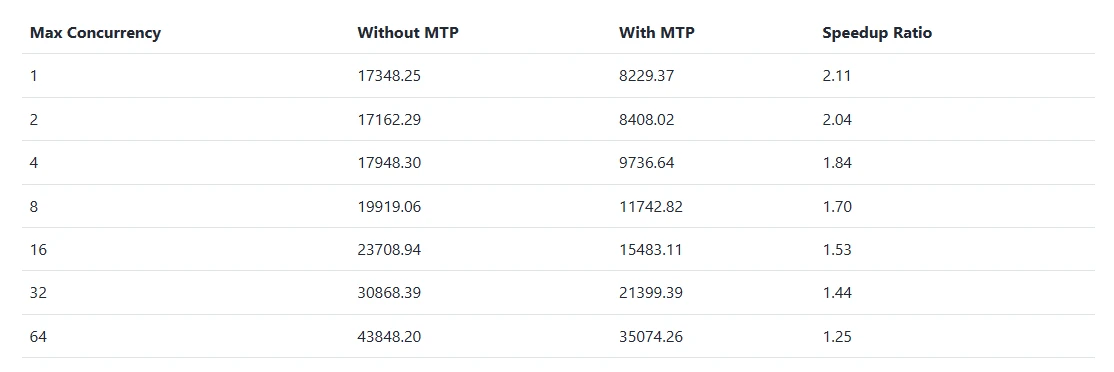1114x372 pixels.
Task: Select the 17162.29 cell
Action: tap(389, 119)
